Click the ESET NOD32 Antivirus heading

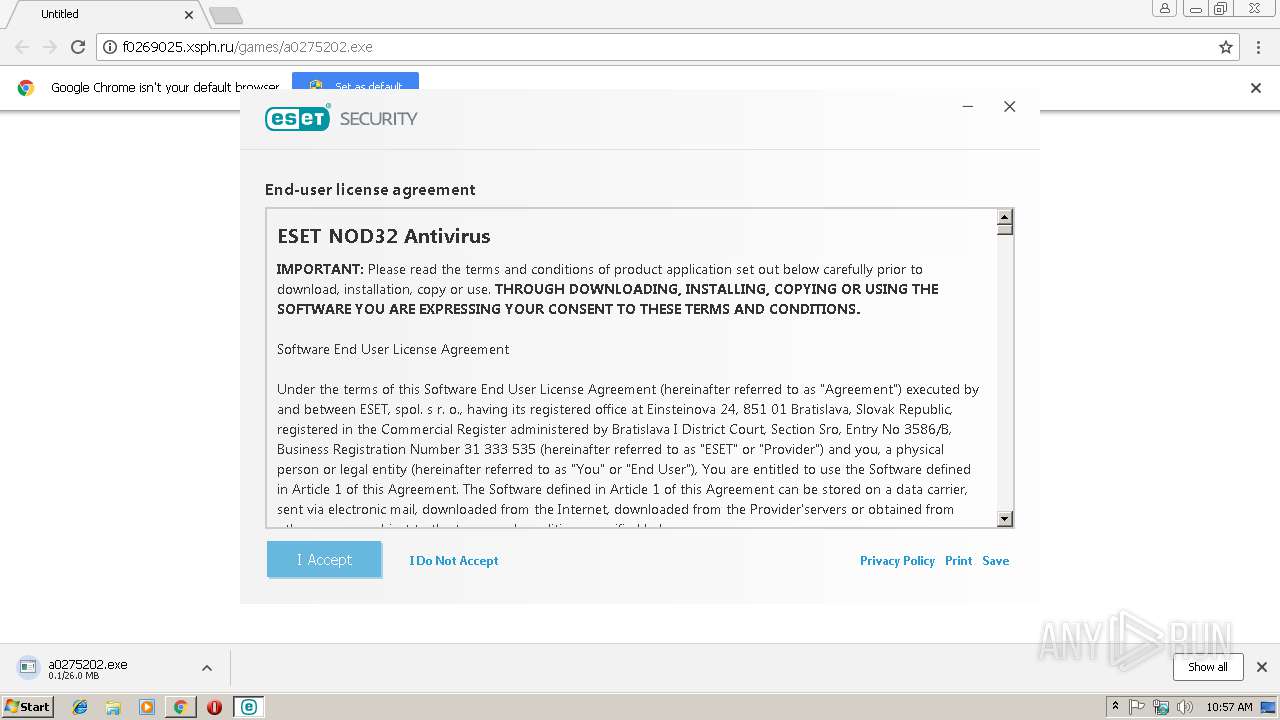click(x=384, y=237)
